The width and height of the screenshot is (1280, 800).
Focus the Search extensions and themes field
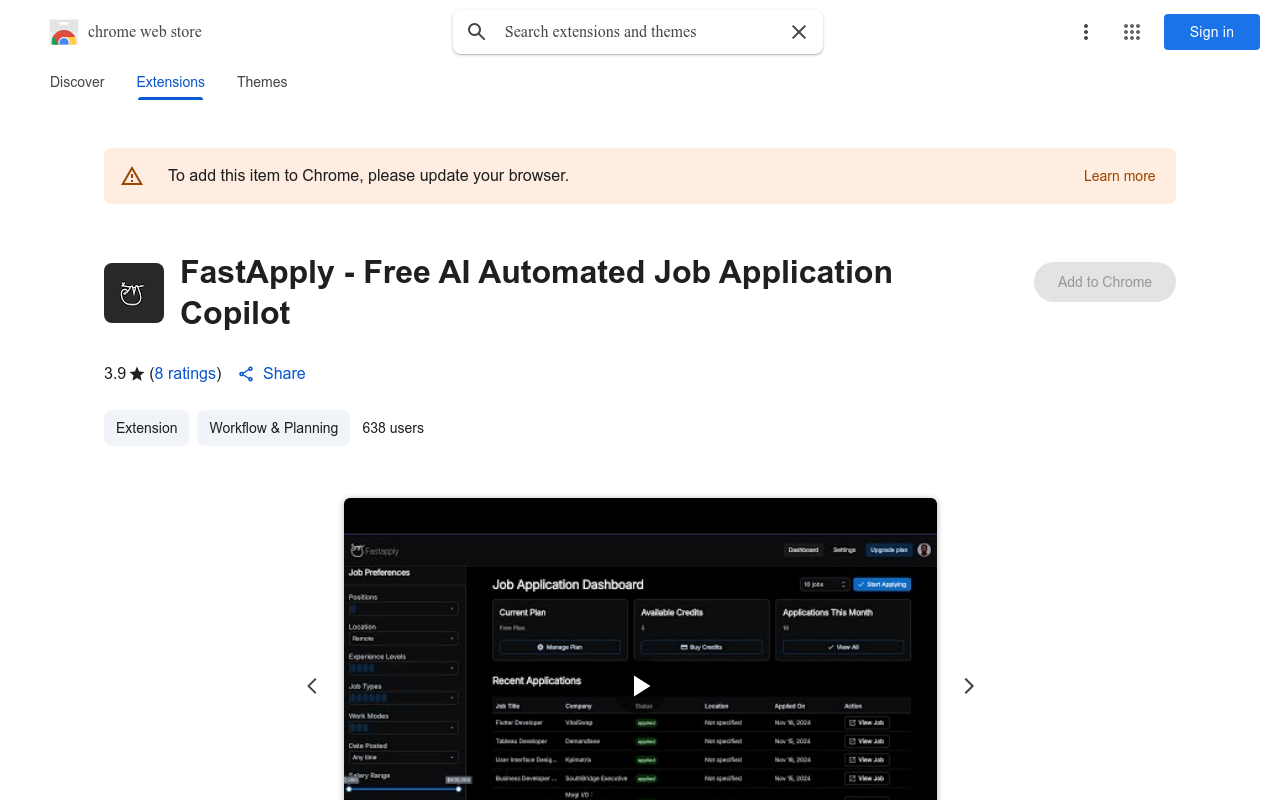click(640, 32)
